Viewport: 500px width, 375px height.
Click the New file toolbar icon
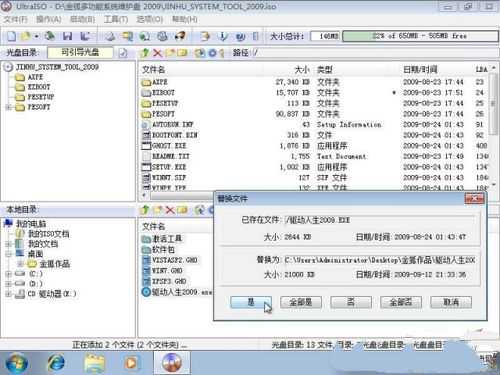tap(12, 36)
